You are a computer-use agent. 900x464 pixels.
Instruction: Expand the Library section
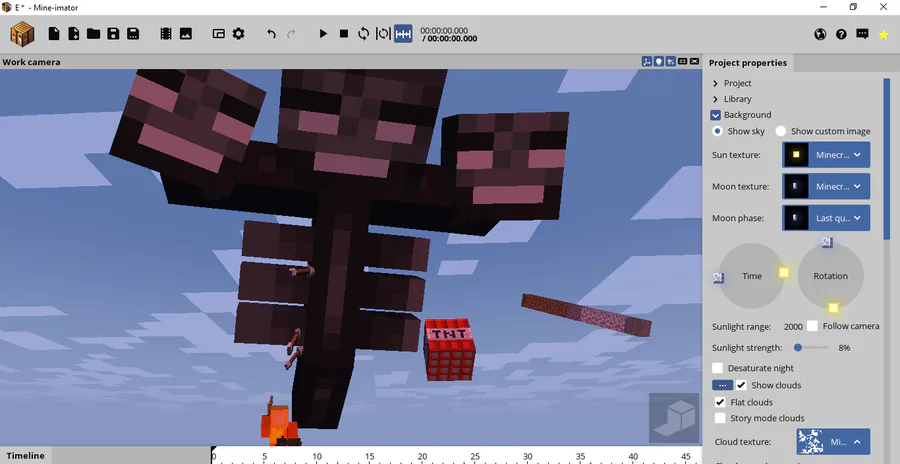(715, 99)
